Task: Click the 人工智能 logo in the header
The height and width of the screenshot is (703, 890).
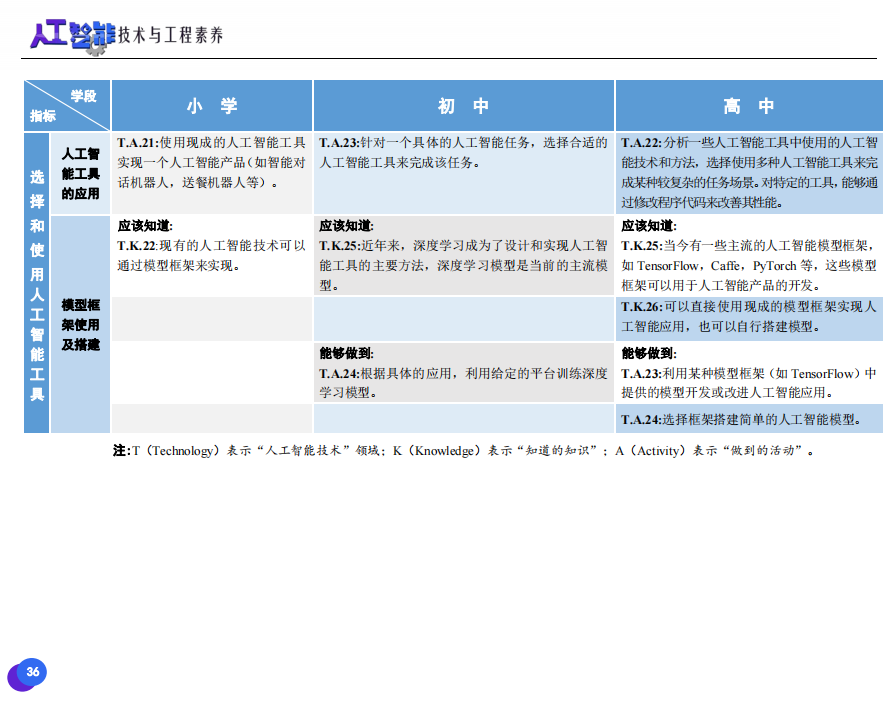Action: pyautogui.click(x=70, y=35)
